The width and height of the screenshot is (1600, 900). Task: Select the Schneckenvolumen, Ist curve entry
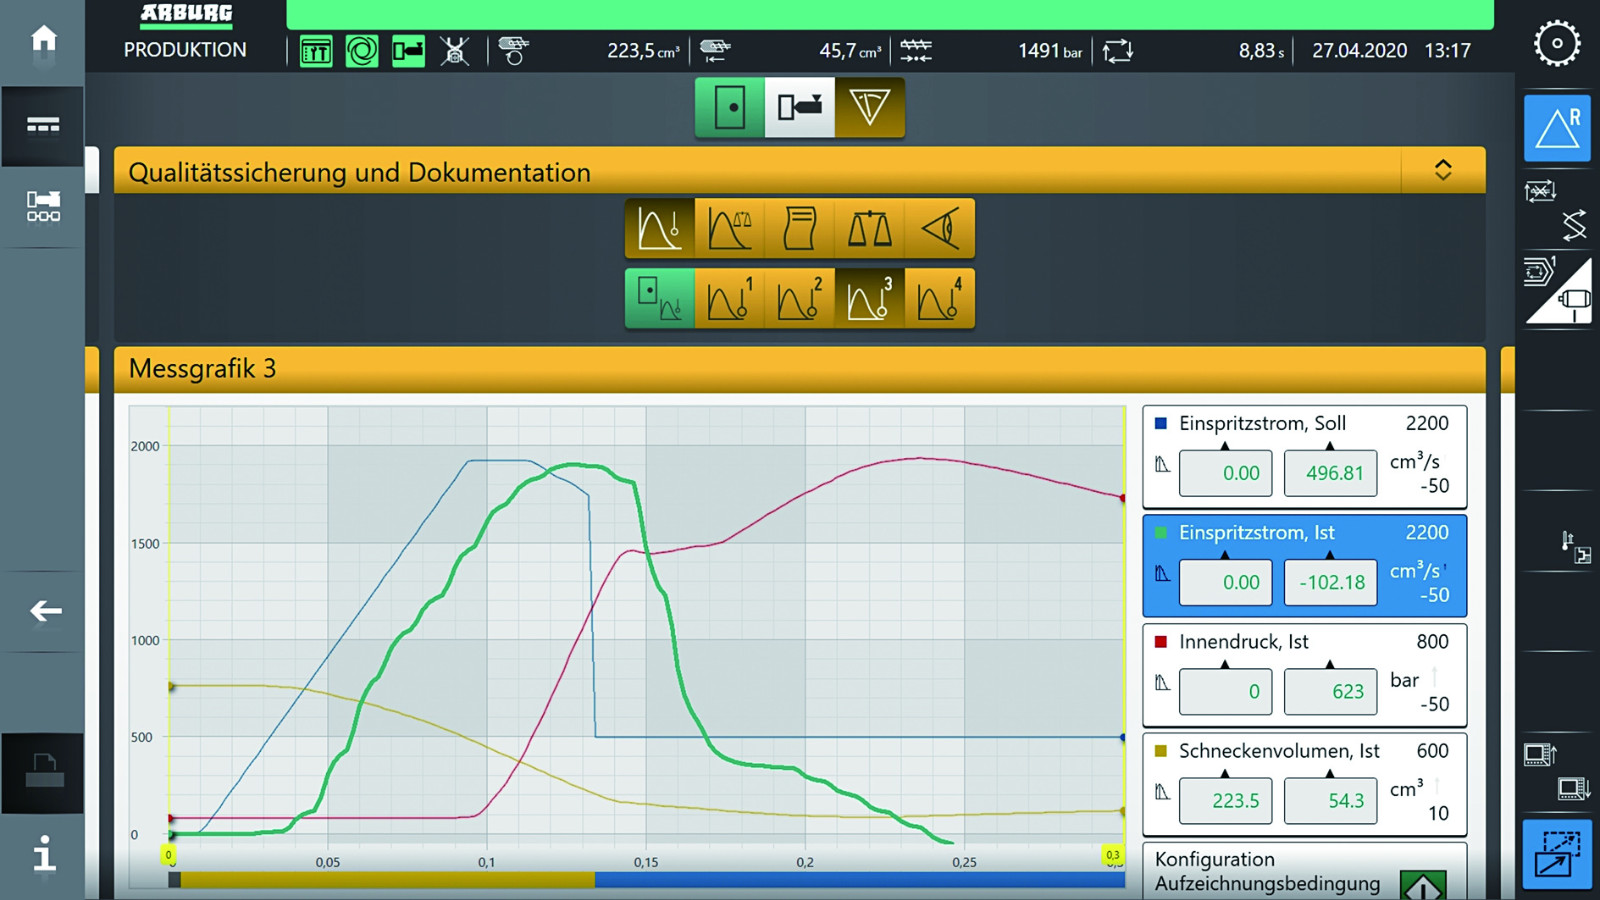pyautogui.click(x=1304, y=784)
